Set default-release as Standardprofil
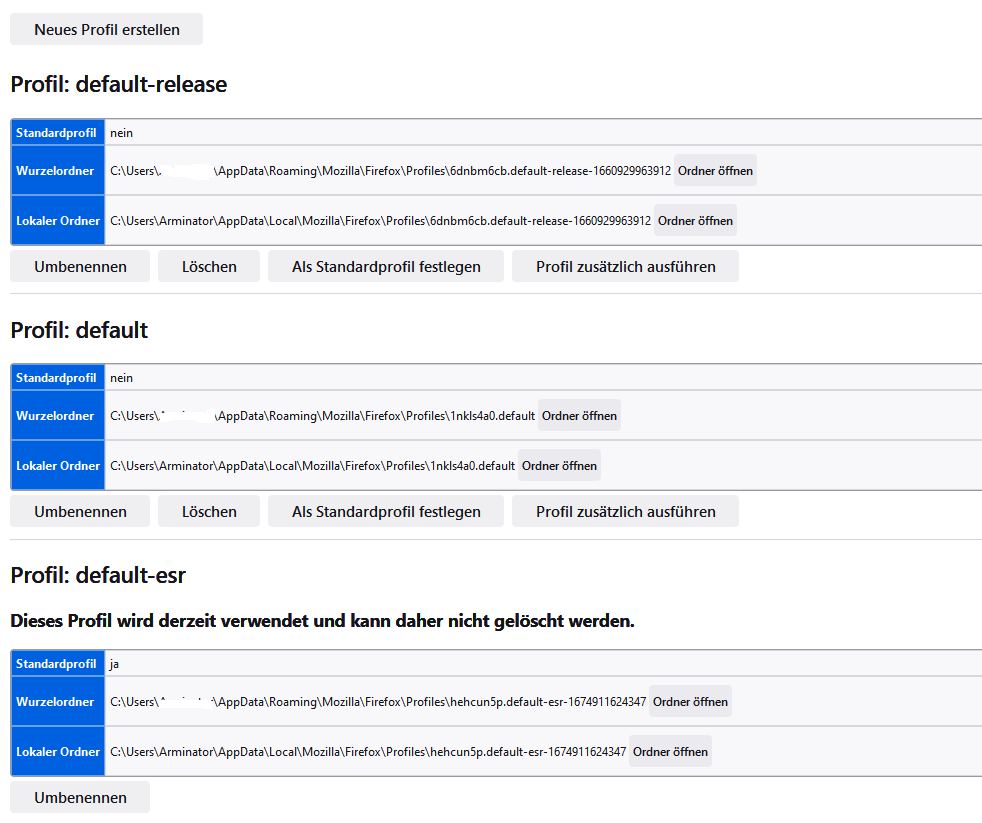The image size is (982, 823). [386, 266]
